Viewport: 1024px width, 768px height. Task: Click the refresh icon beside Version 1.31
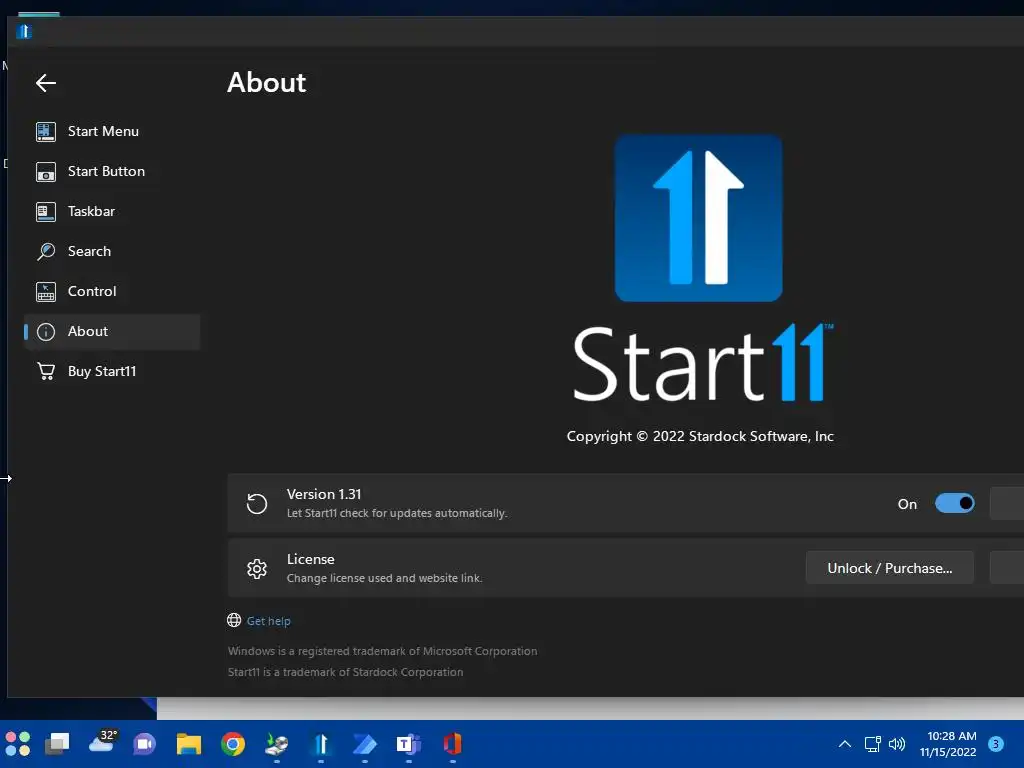[x=257, y=504]
